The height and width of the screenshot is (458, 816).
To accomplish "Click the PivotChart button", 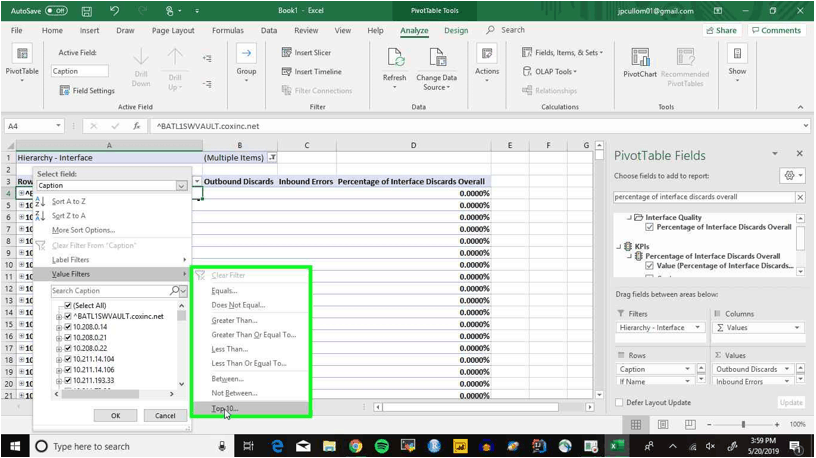I will pos(640,62).
